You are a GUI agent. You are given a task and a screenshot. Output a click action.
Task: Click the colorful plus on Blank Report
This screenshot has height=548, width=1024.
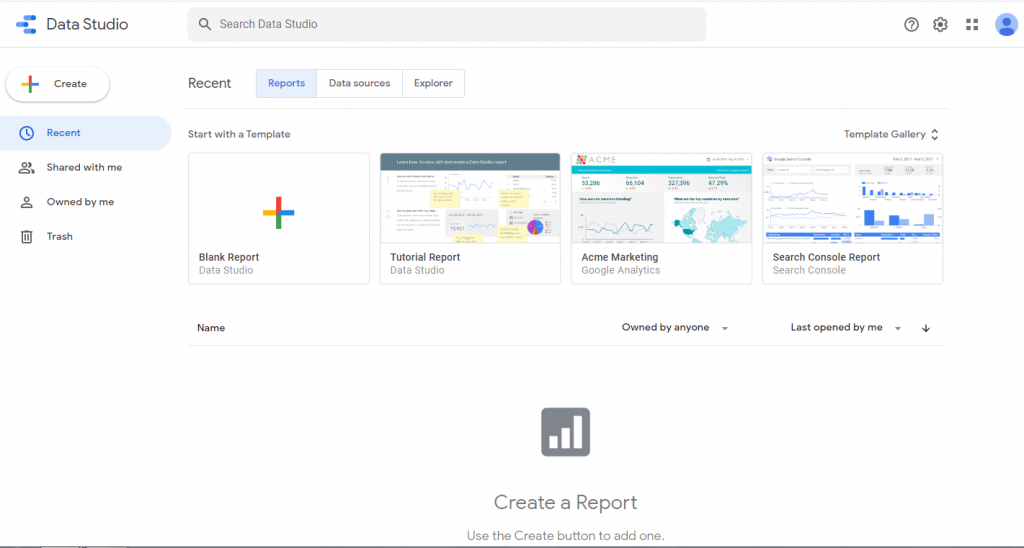click(x=278, y=212)
